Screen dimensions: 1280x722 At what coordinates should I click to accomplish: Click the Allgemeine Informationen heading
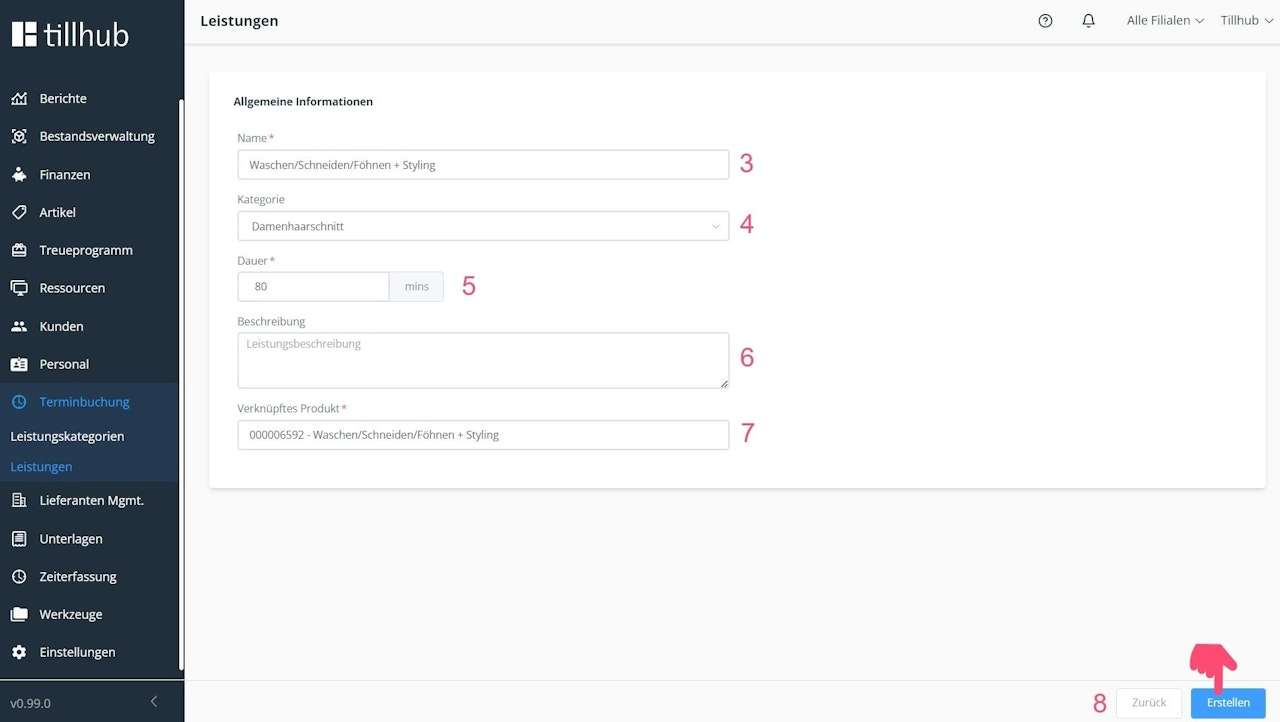[303, 102]
